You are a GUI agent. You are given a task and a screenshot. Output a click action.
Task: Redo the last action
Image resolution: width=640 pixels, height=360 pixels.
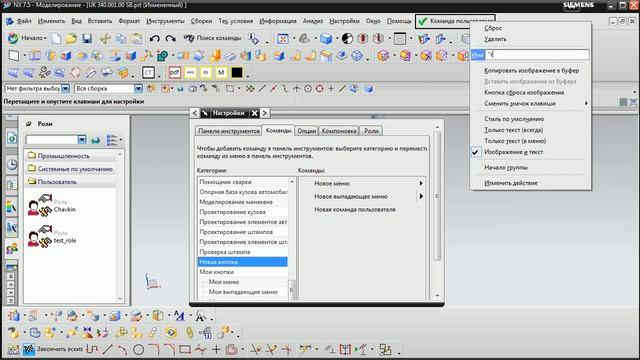[170, 39]
